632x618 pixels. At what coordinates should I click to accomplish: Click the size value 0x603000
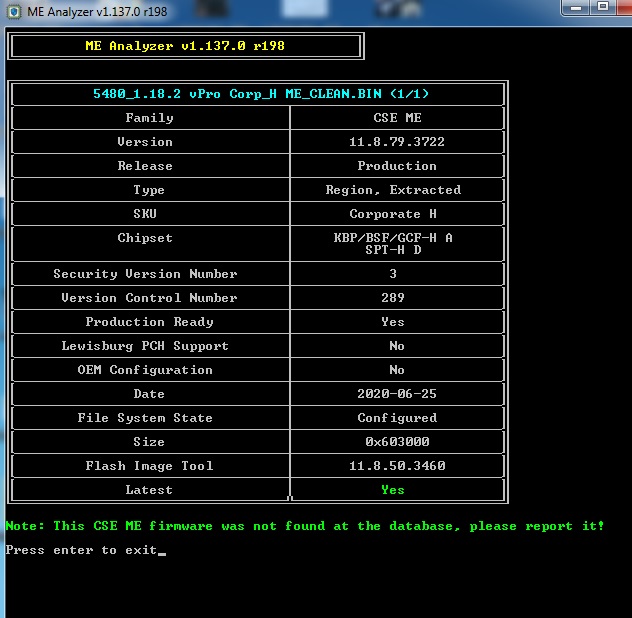pyautogui.click(x=397, y=442)
